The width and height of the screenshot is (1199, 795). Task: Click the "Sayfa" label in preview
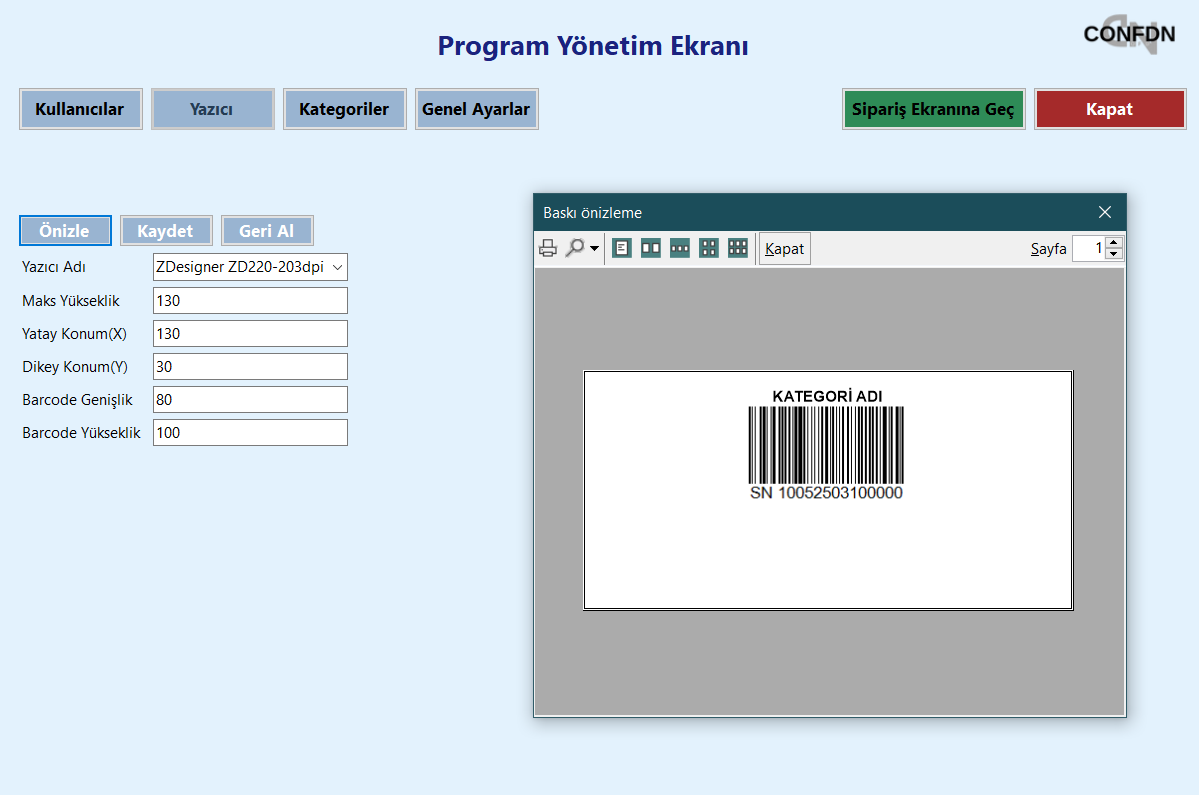point(1048,249)
